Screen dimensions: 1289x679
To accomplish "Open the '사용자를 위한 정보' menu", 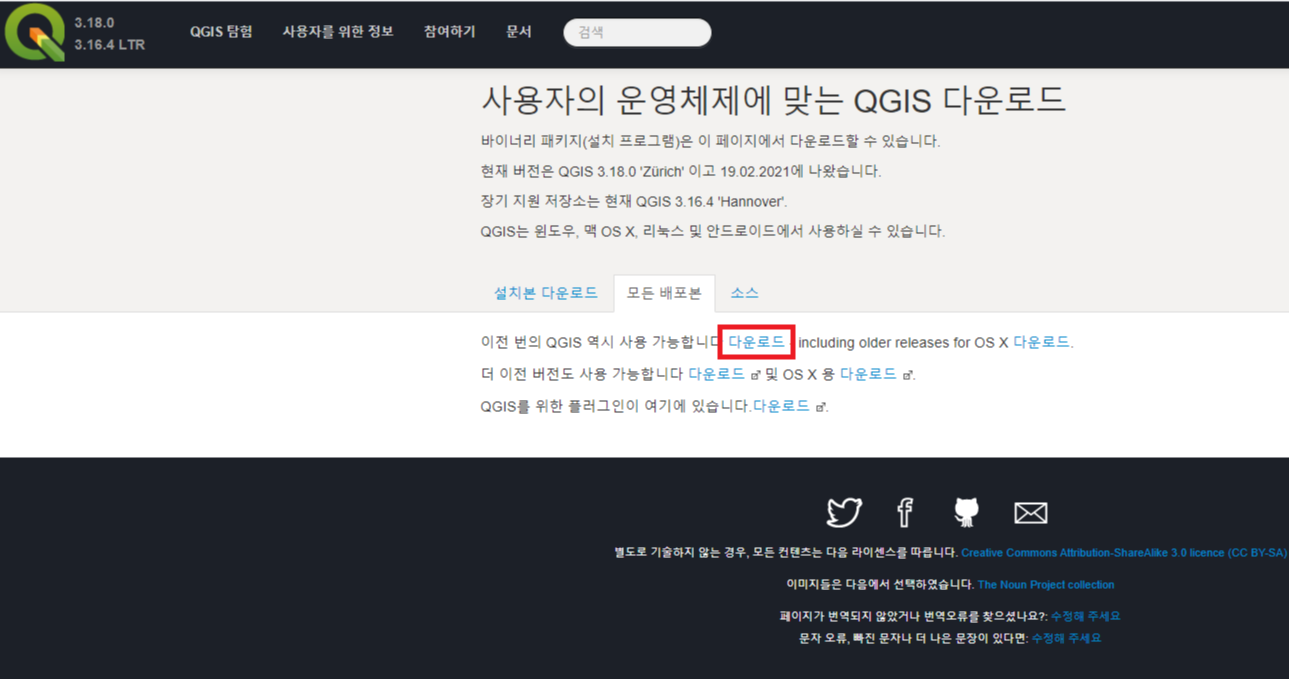I will tap(338, 32).
